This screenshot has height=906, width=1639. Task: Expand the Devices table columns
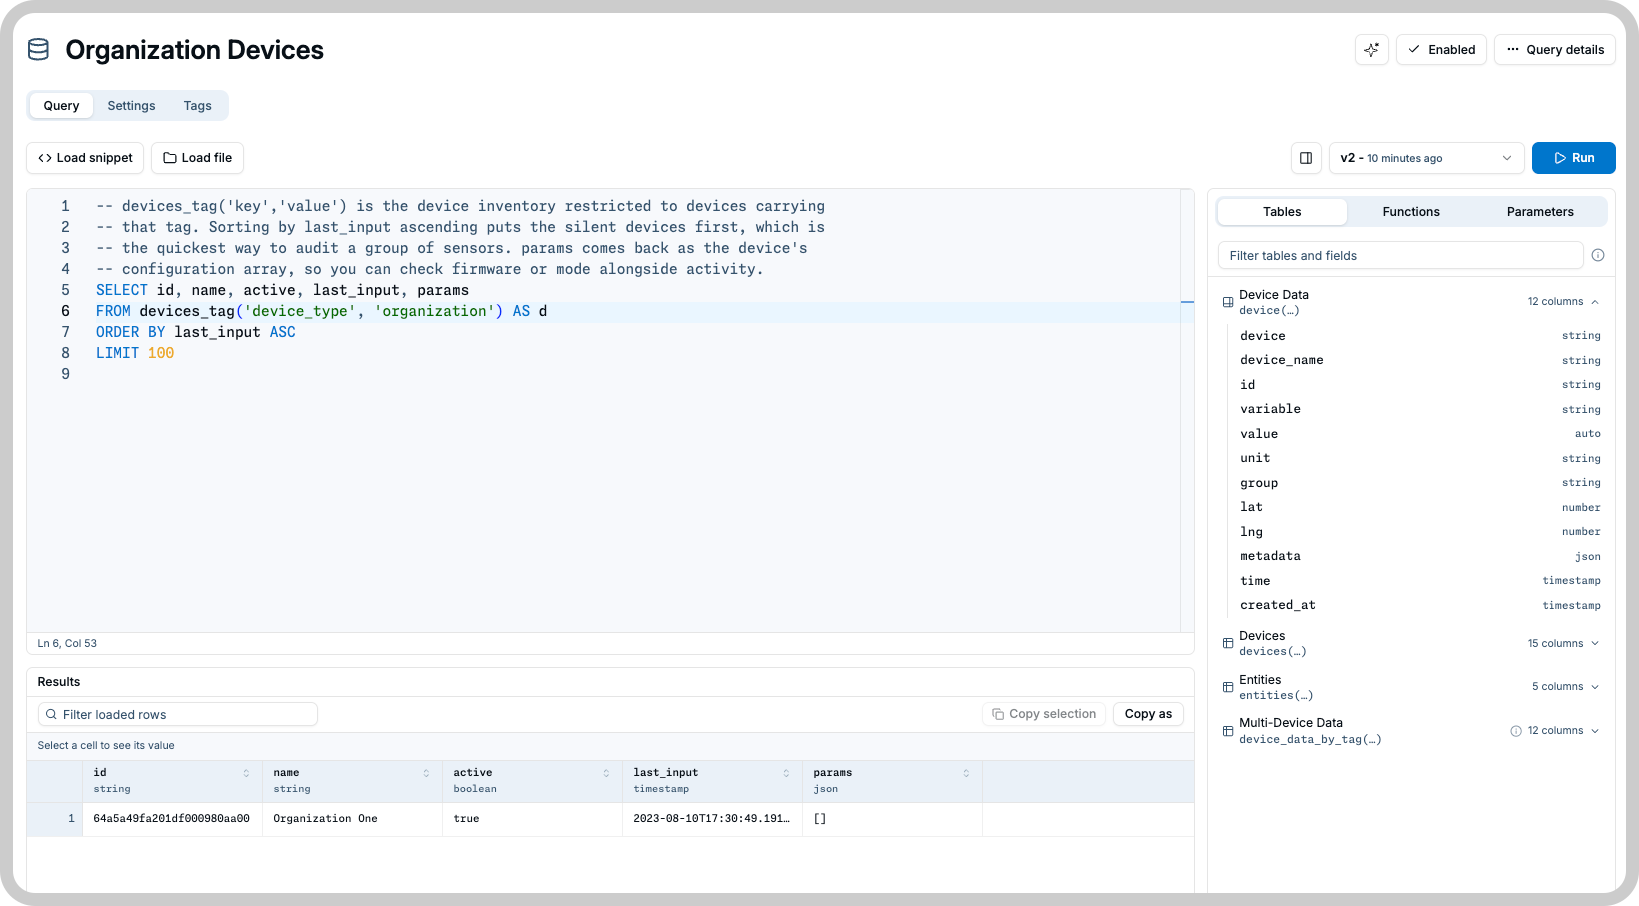point(1595,644)
